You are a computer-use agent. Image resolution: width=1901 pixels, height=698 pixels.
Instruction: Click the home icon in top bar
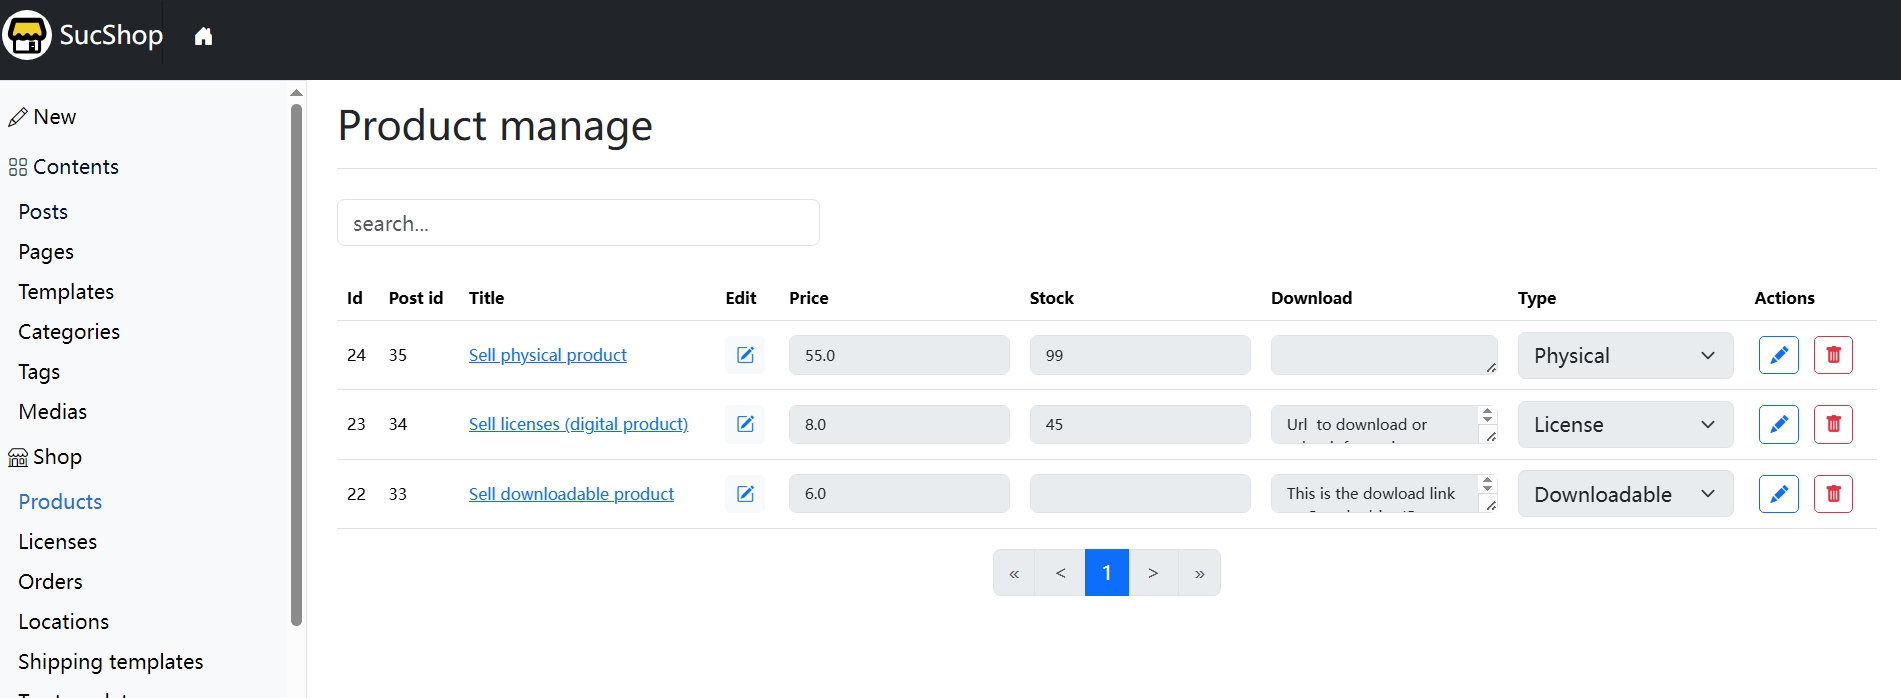[203, 37]
